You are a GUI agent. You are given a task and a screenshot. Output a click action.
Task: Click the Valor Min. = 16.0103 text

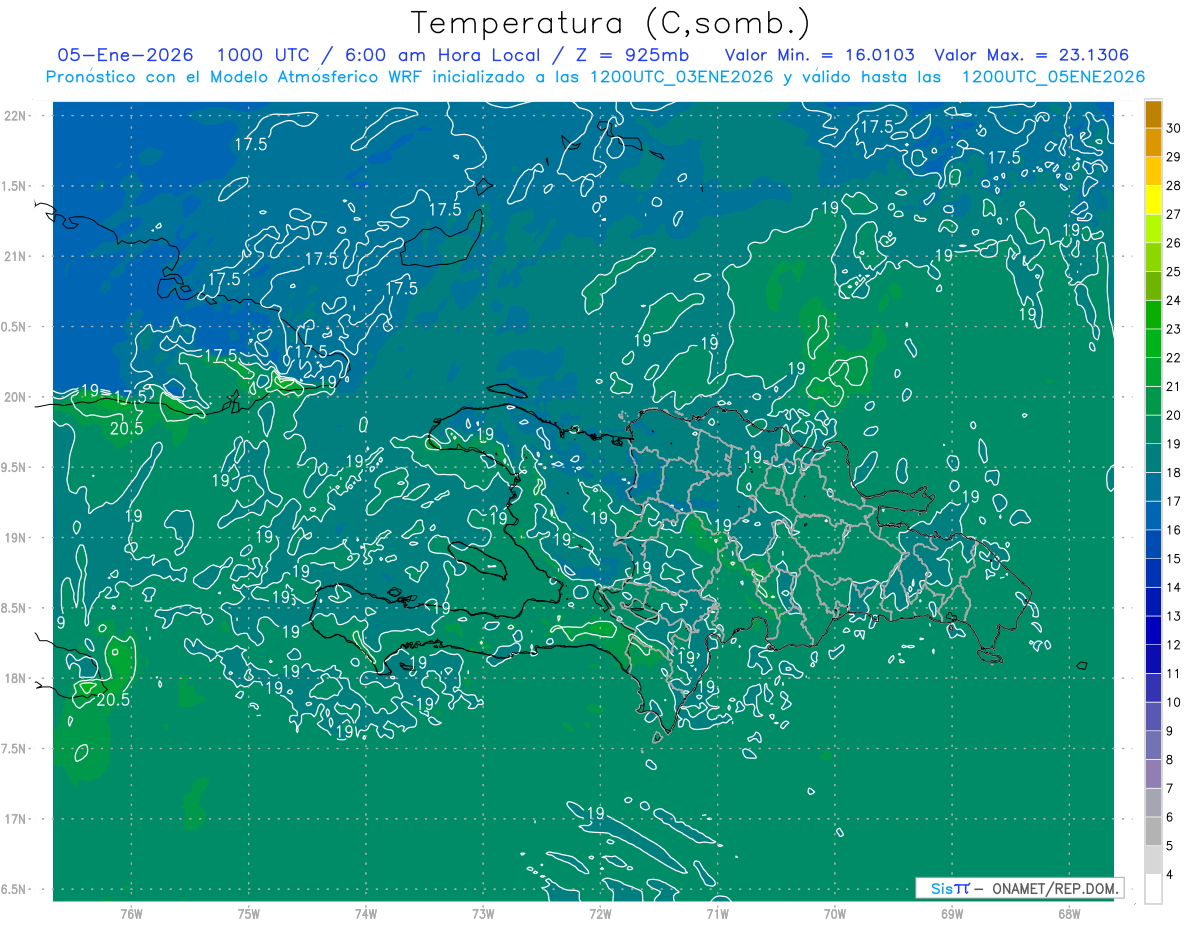[x=819, y=55]
